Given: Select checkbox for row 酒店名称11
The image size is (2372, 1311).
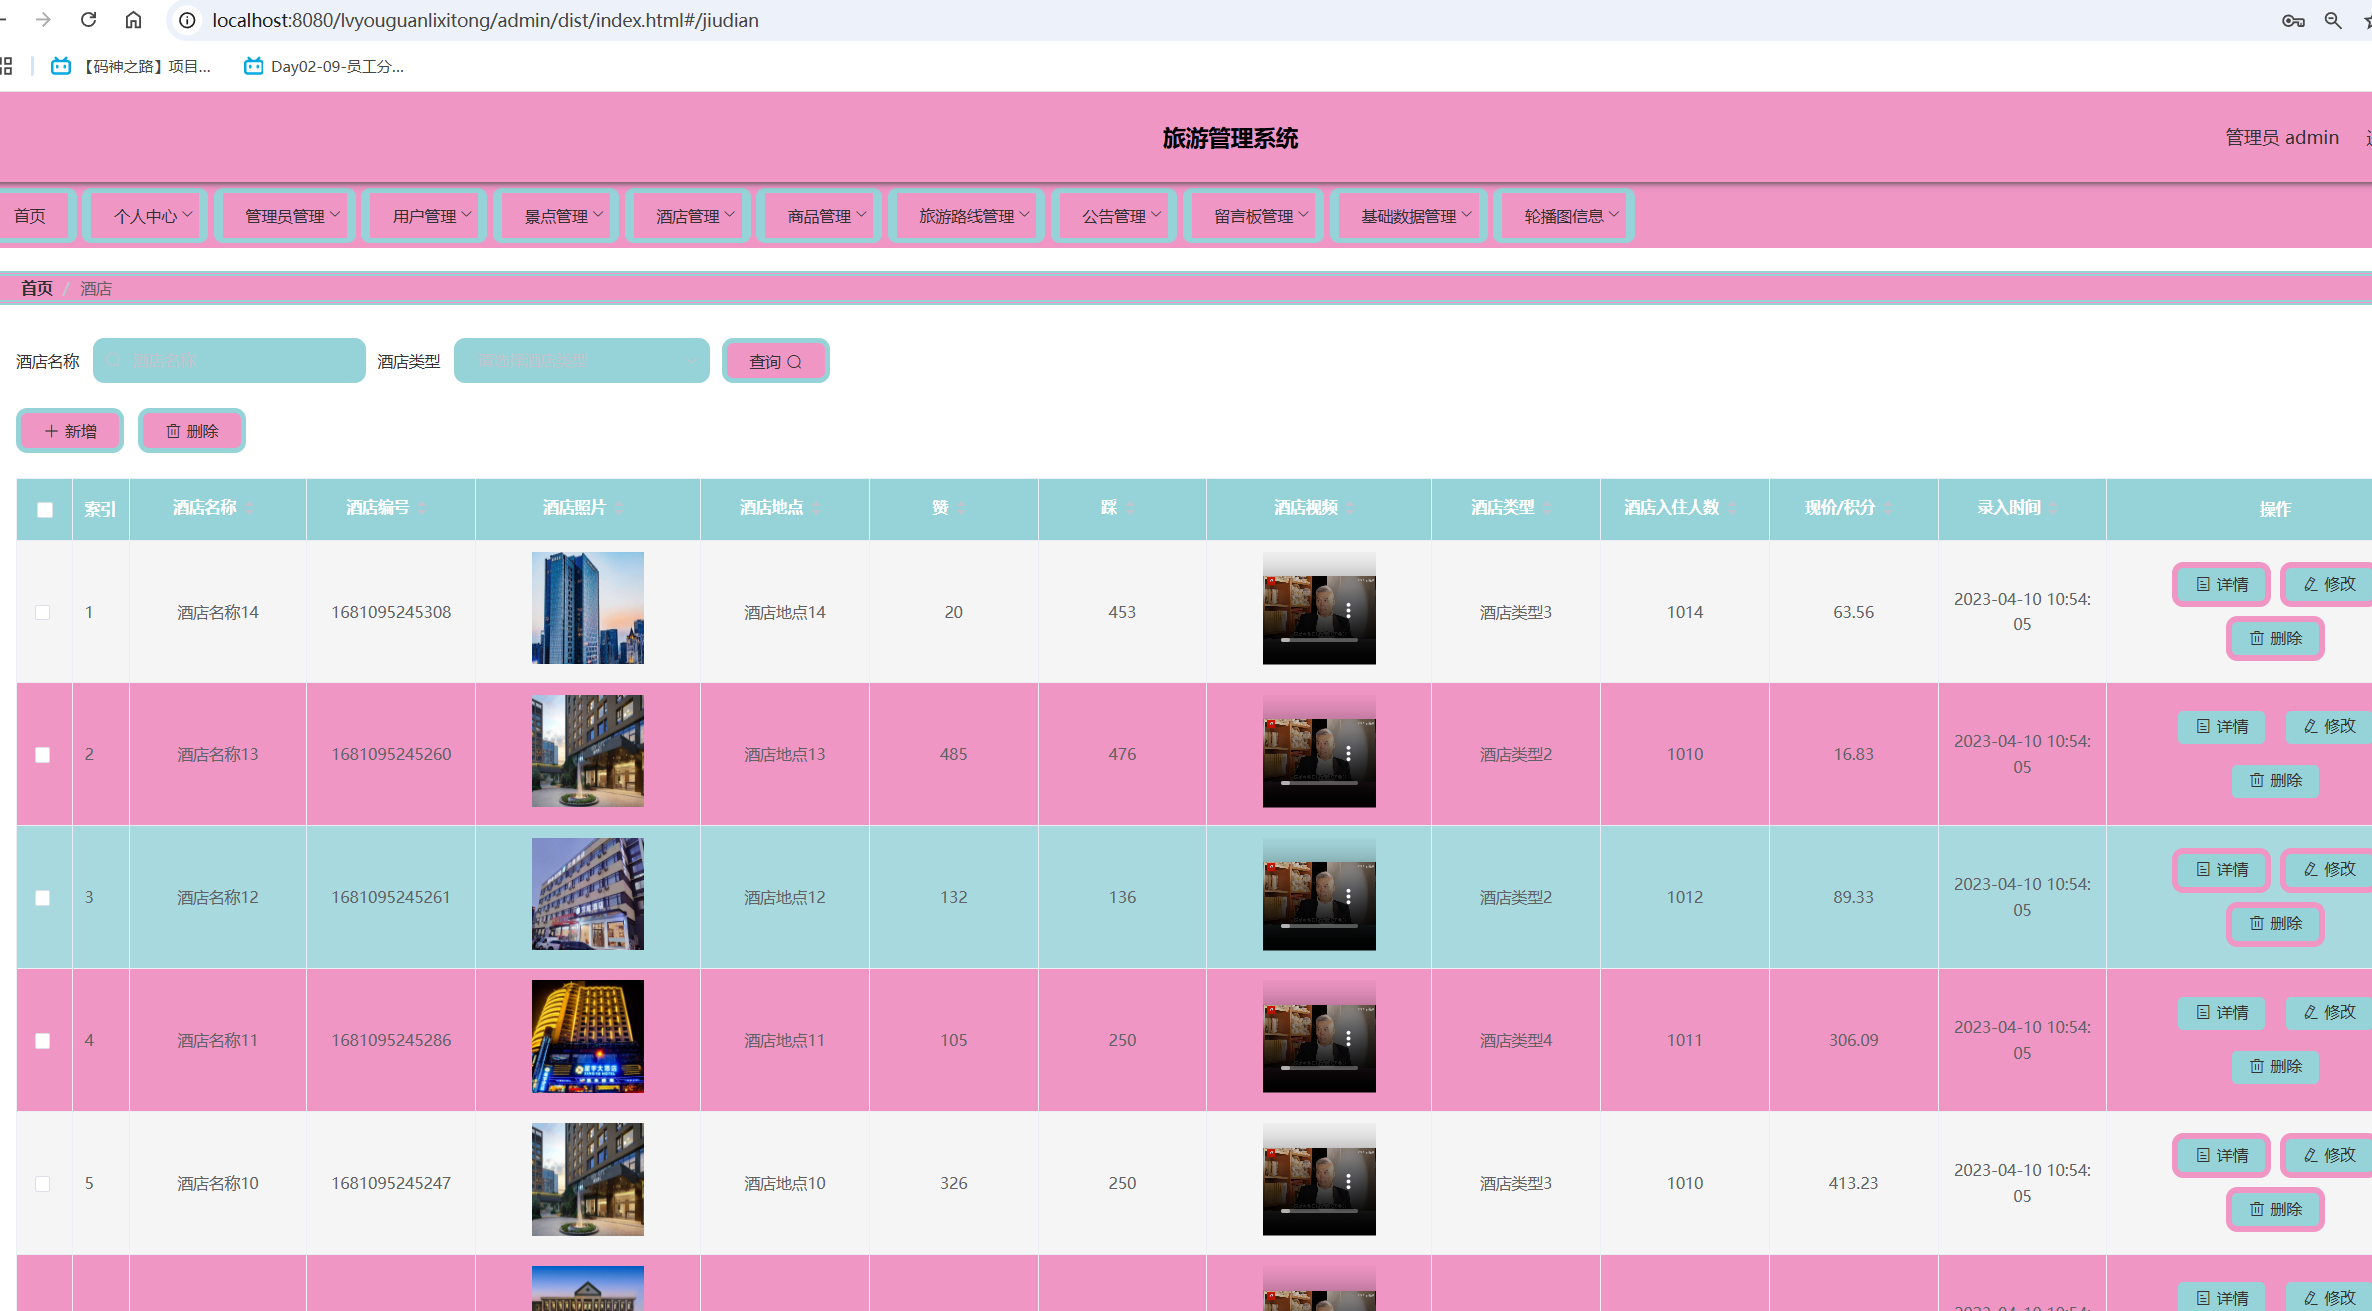Looking at the screenshot, I should click(x=43, y=1041).
